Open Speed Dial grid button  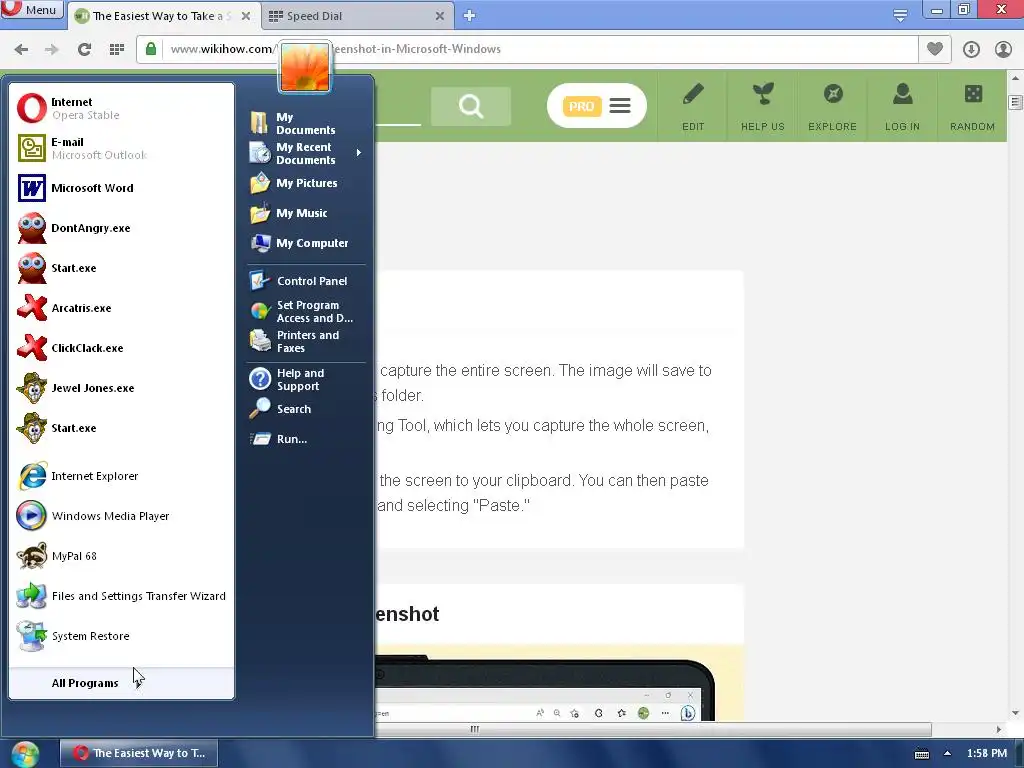click(117, 49)
